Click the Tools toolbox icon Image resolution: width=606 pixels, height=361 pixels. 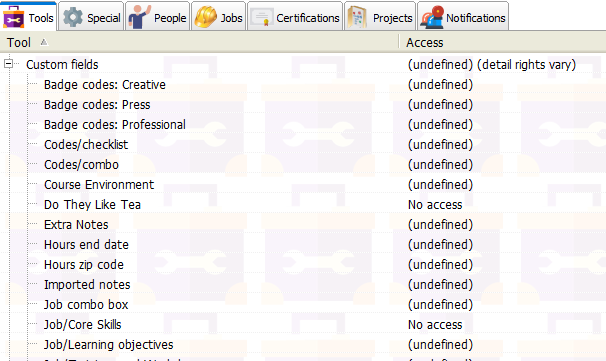click(14, 17)
